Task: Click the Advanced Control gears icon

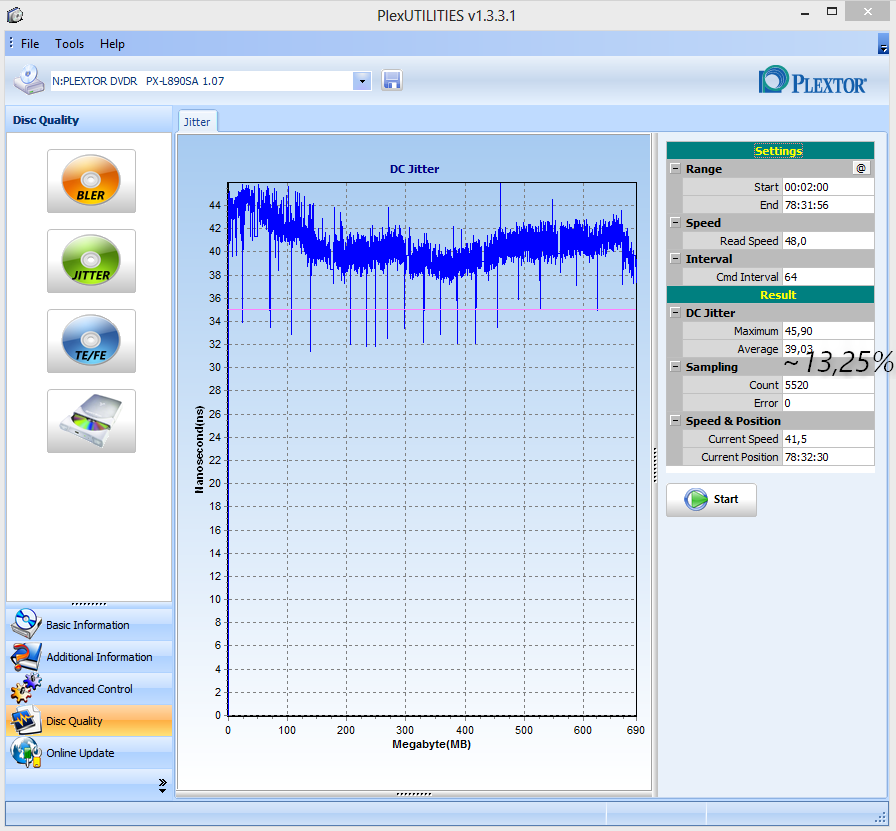Action: [x=25, y=689]
